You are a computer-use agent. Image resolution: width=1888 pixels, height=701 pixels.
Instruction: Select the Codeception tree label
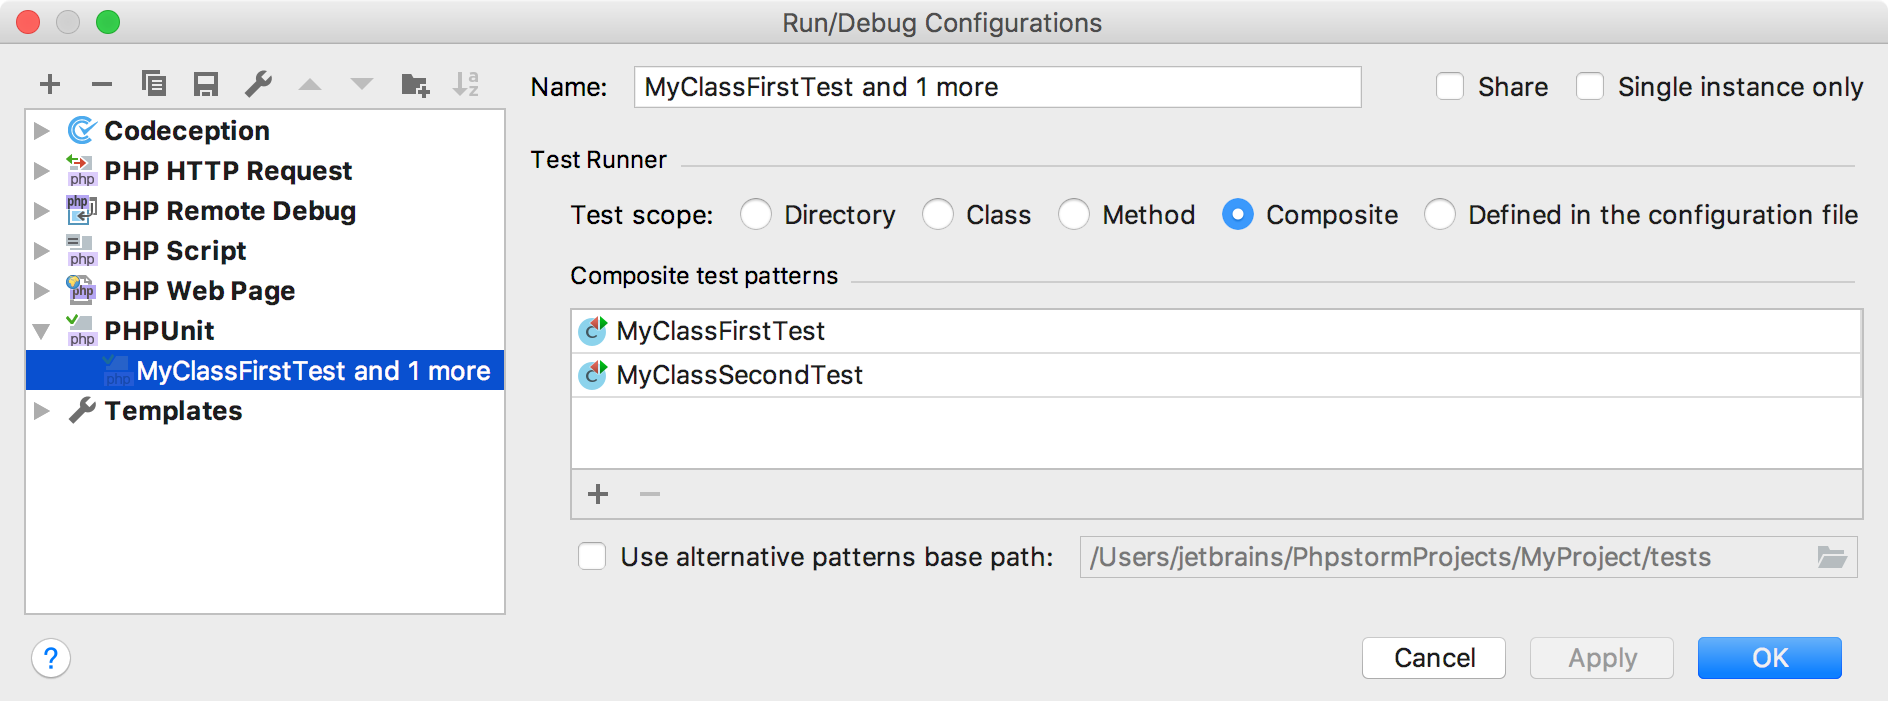(x=187, y=131)
